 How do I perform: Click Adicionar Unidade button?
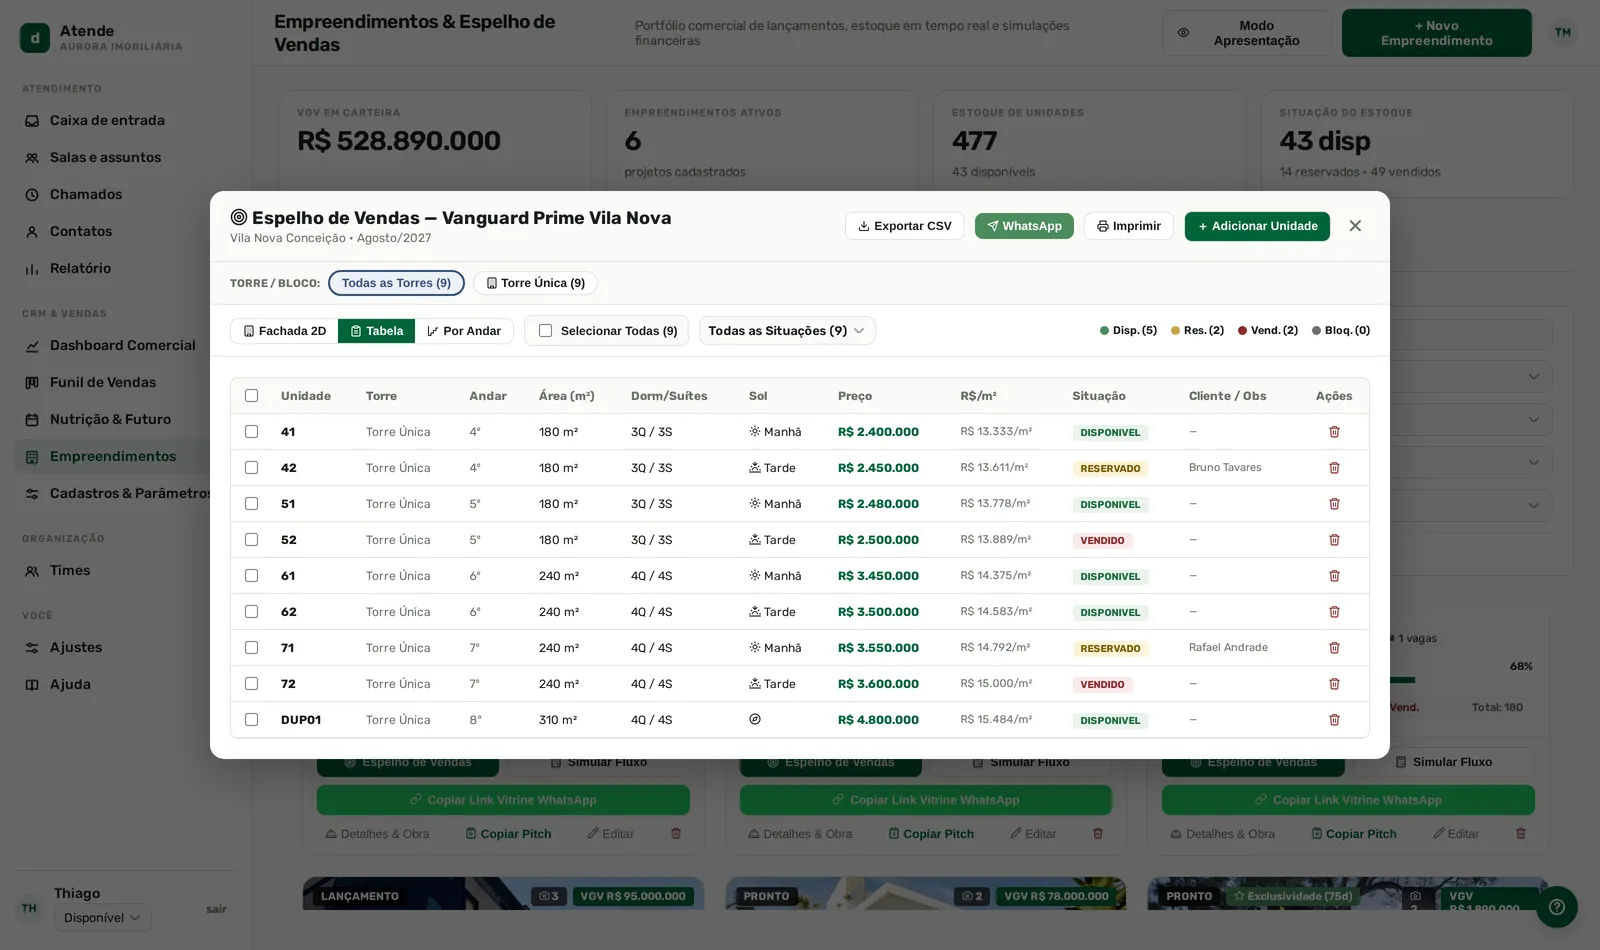pyautogui.click(x=1257, y=226)
